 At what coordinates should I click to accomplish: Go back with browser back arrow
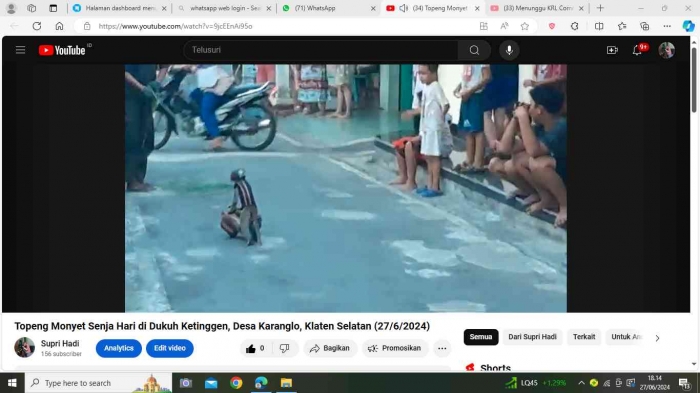14,26
